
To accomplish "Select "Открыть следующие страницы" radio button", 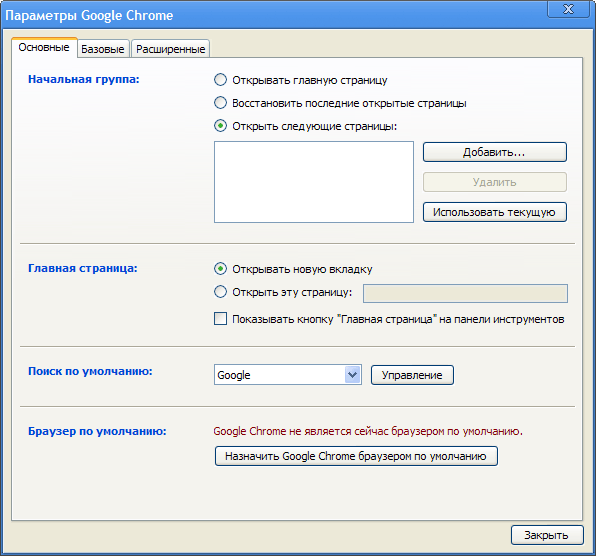I will [220, 126].
